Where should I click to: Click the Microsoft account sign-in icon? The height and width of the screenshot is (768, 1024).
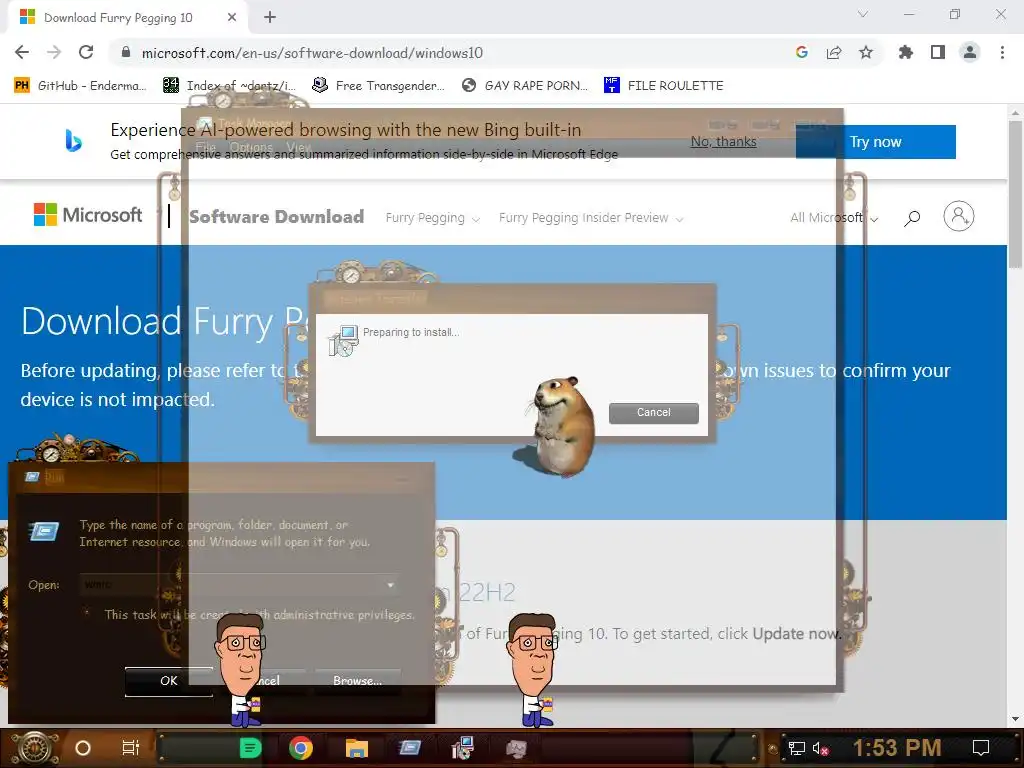(x=959, y=216)
